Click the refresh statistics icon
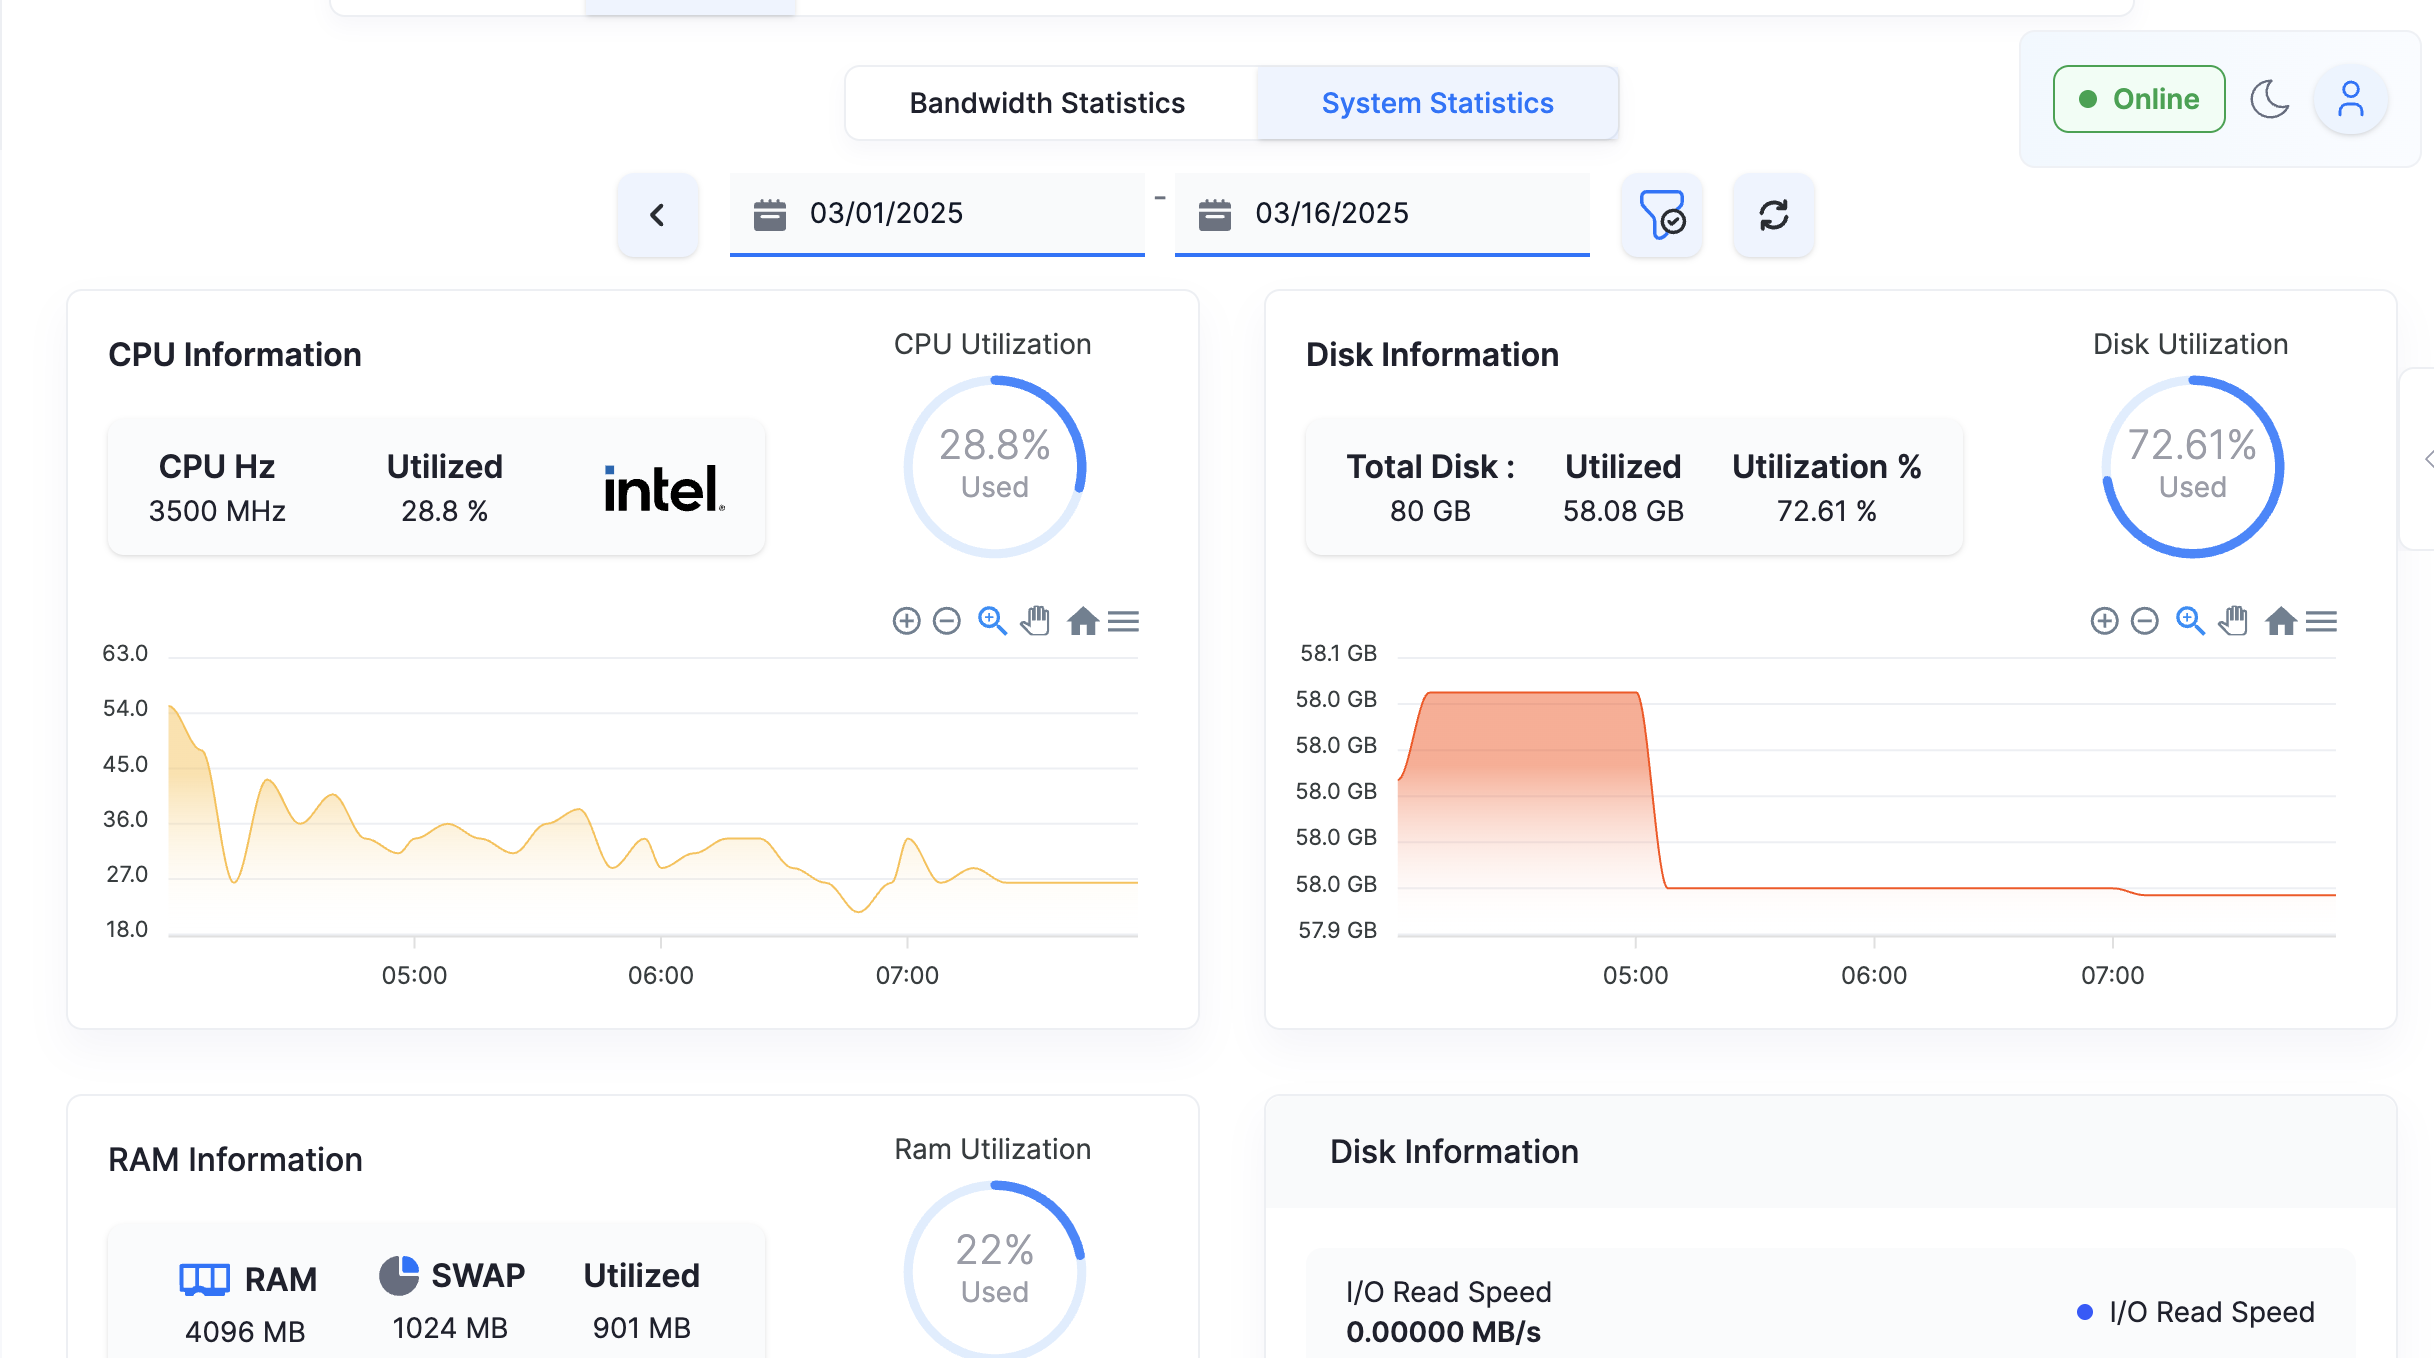This screenshot has width=2434, height=1358. (1773, 214)
